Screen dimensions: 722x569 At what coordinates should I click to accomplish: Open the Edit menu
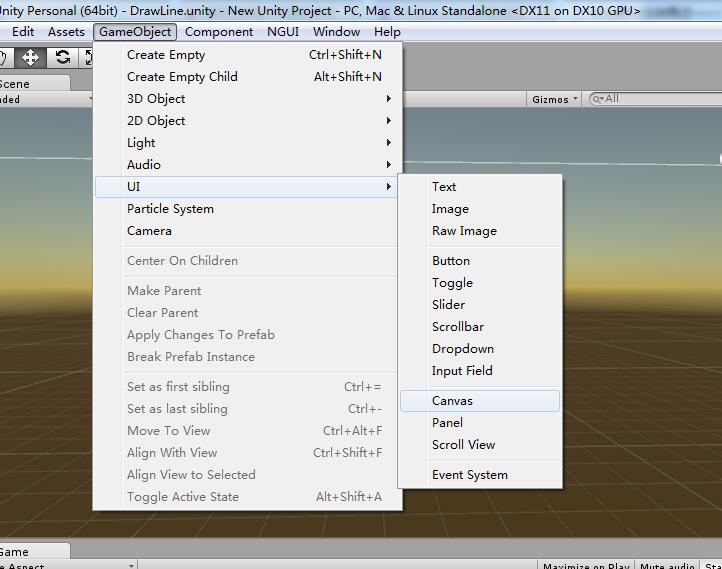tap(23, 32)
